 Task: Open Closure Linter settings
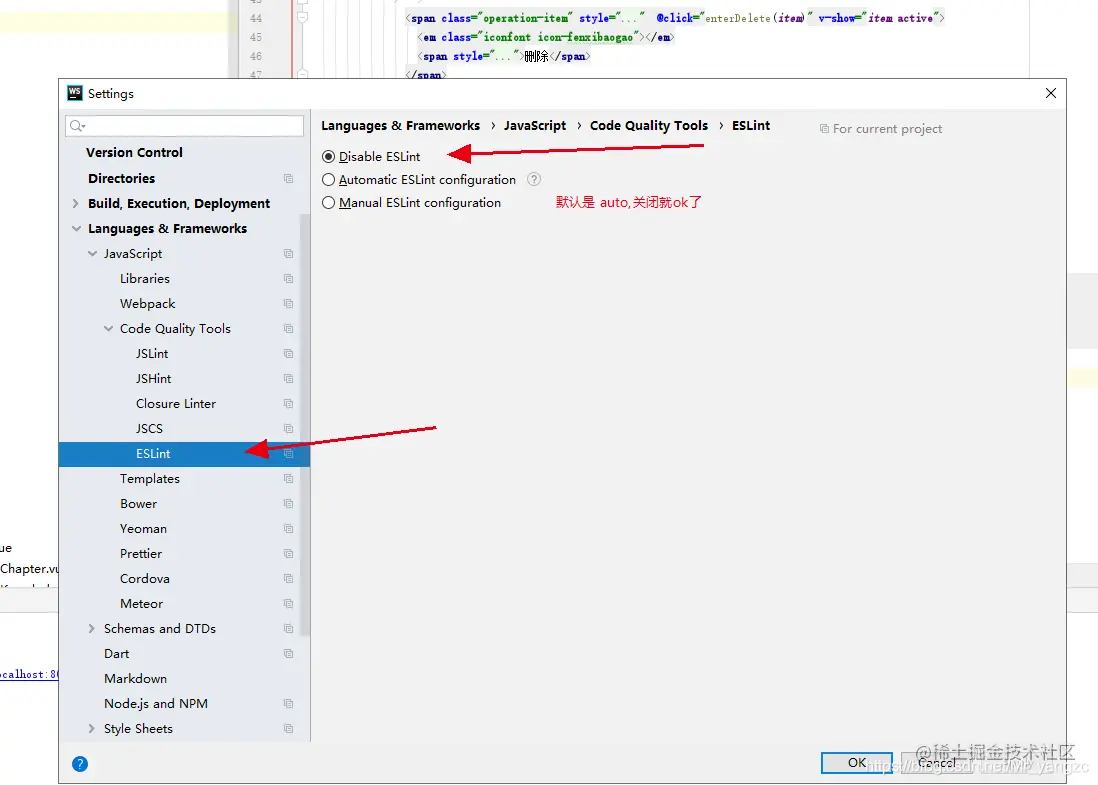coord(176,404)
